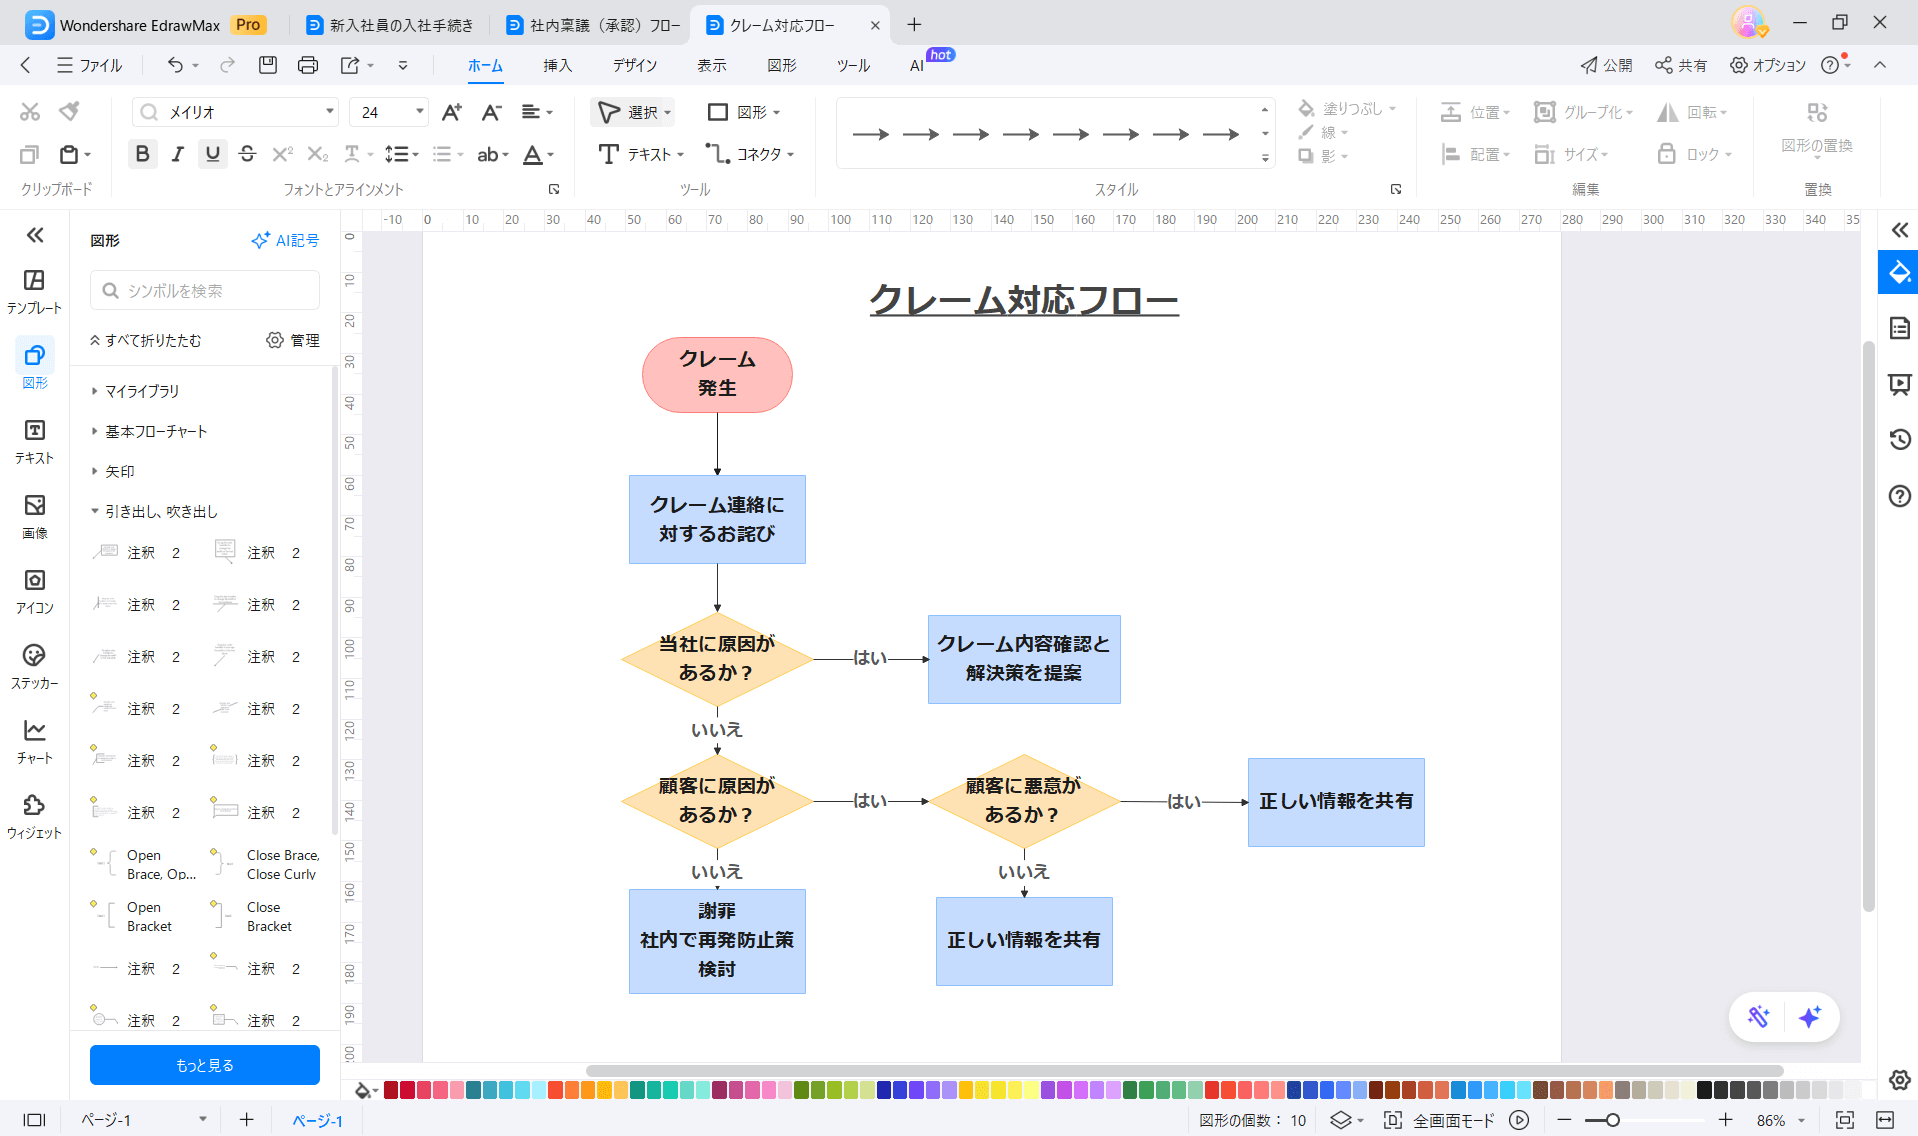Viewport: 1918px width, 1136px height.
Task: Open the 挿入 ribbon tab
Action: pyautogui.click(x=558, y=65)
